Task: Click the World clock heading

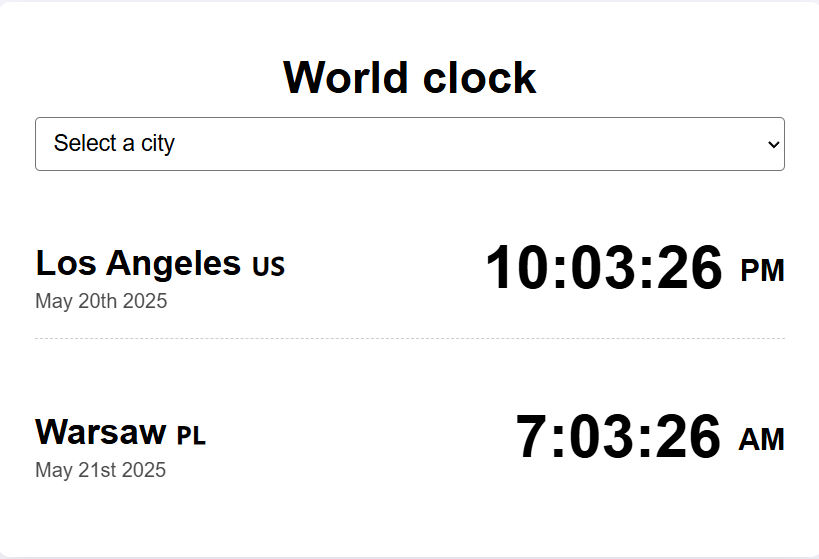Action: (x=410, y=77)
